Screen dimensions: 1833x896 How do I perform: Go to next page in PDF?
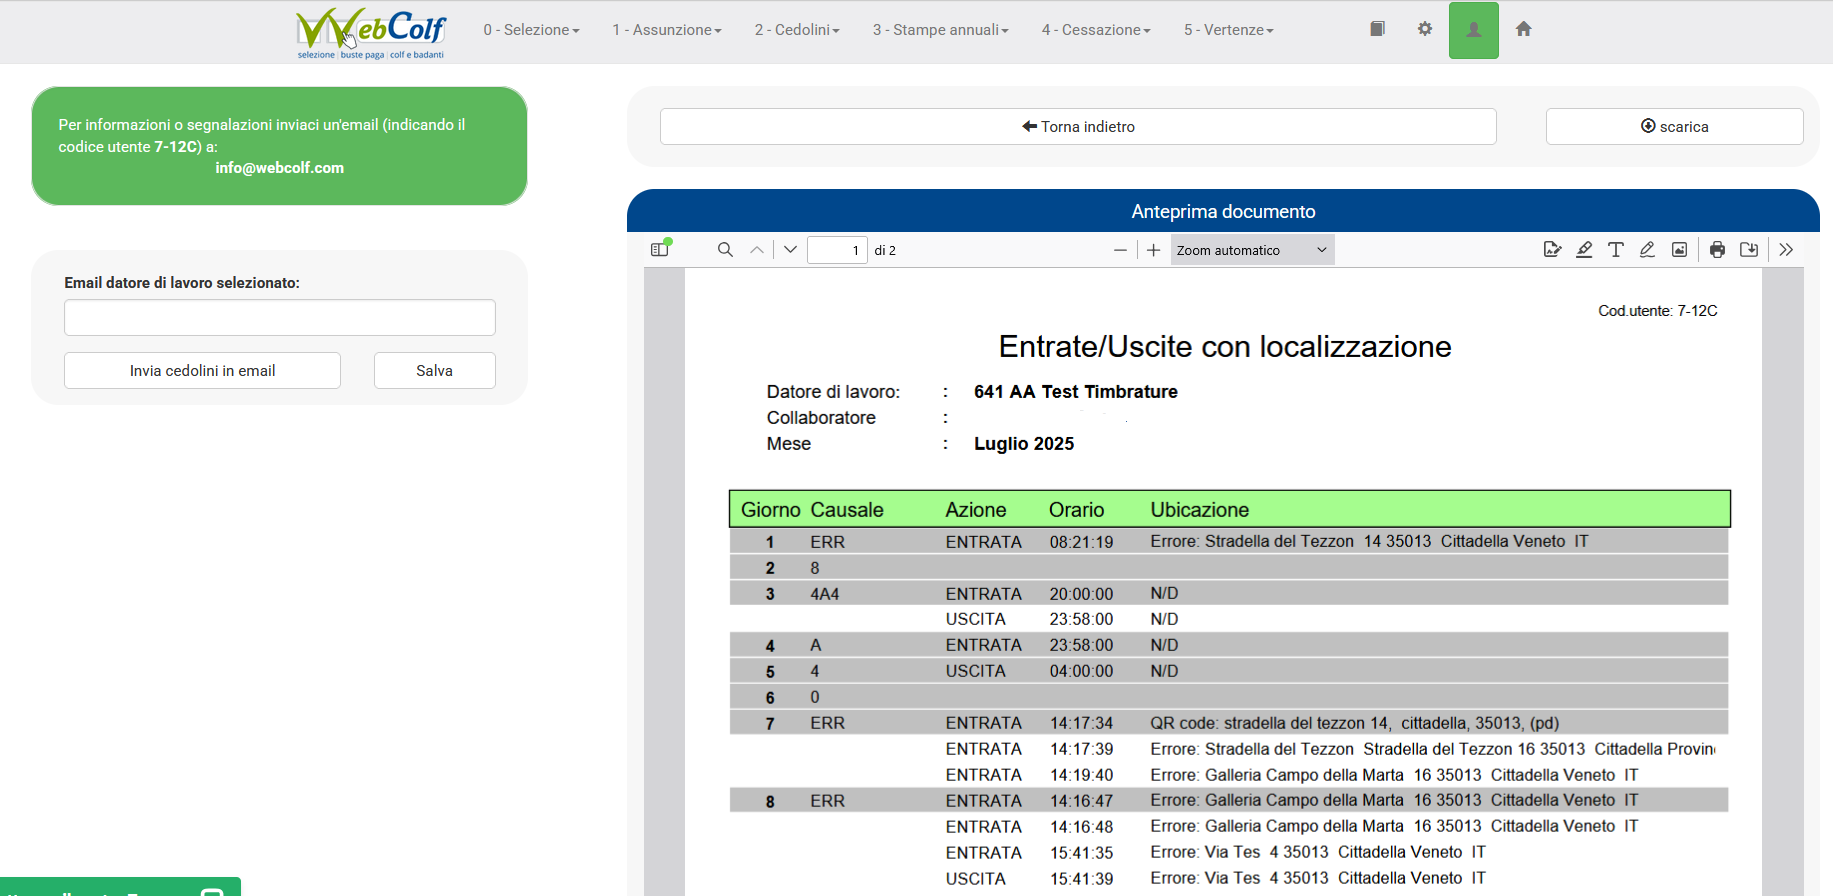(790, 250)
